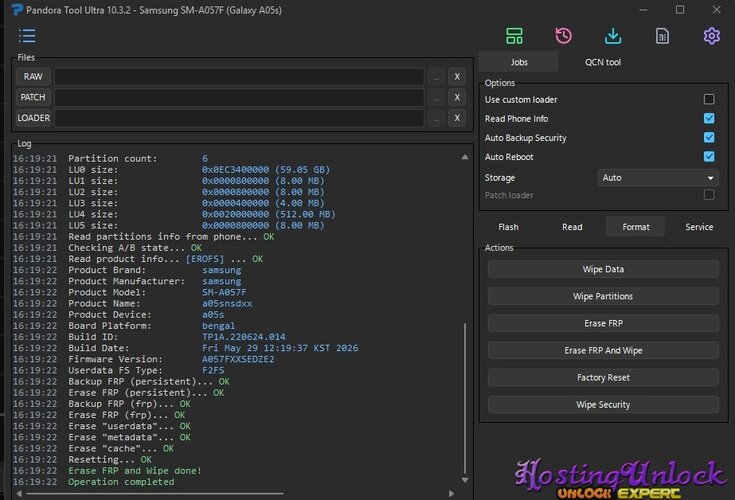Click LU0 size value 59.05 GB
Screen dimensions: 735x500
click(x=266, y=170)
